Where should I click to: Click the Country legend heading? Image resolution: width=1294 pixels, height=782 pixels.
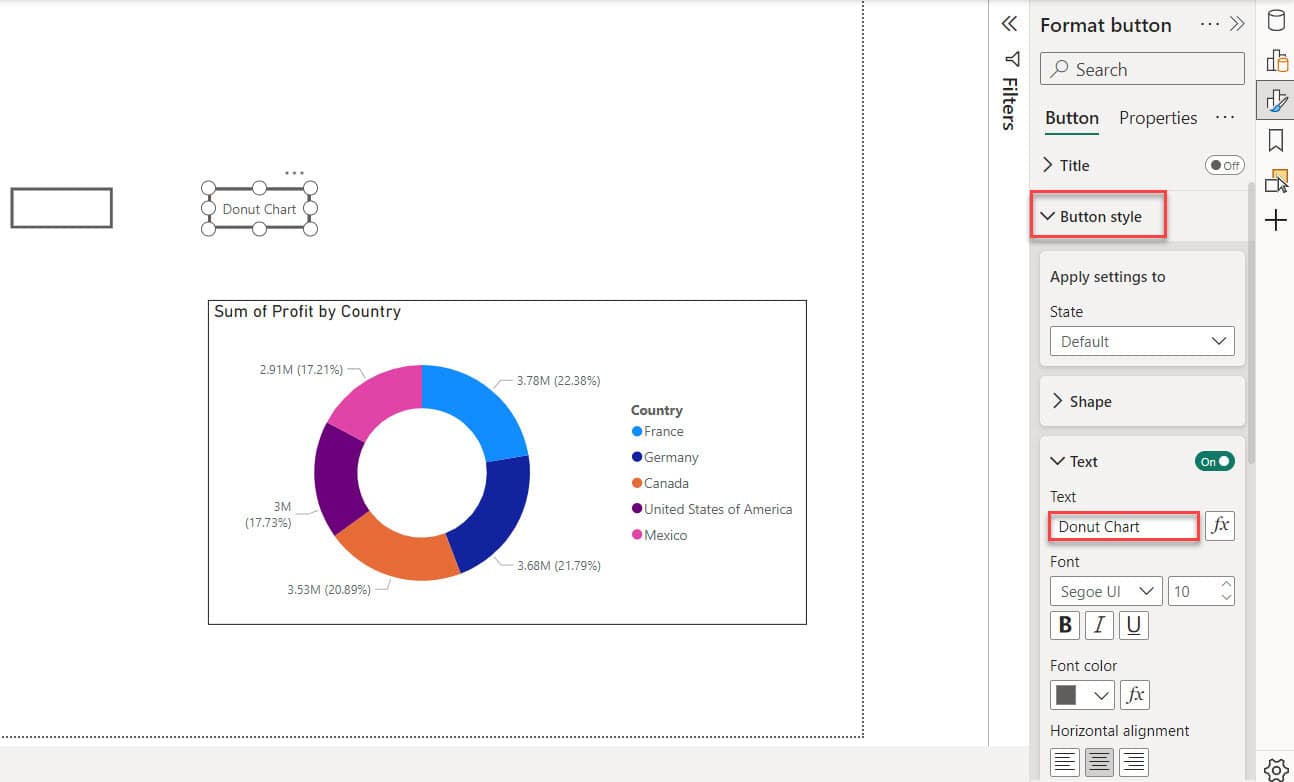tap(656, 411)
